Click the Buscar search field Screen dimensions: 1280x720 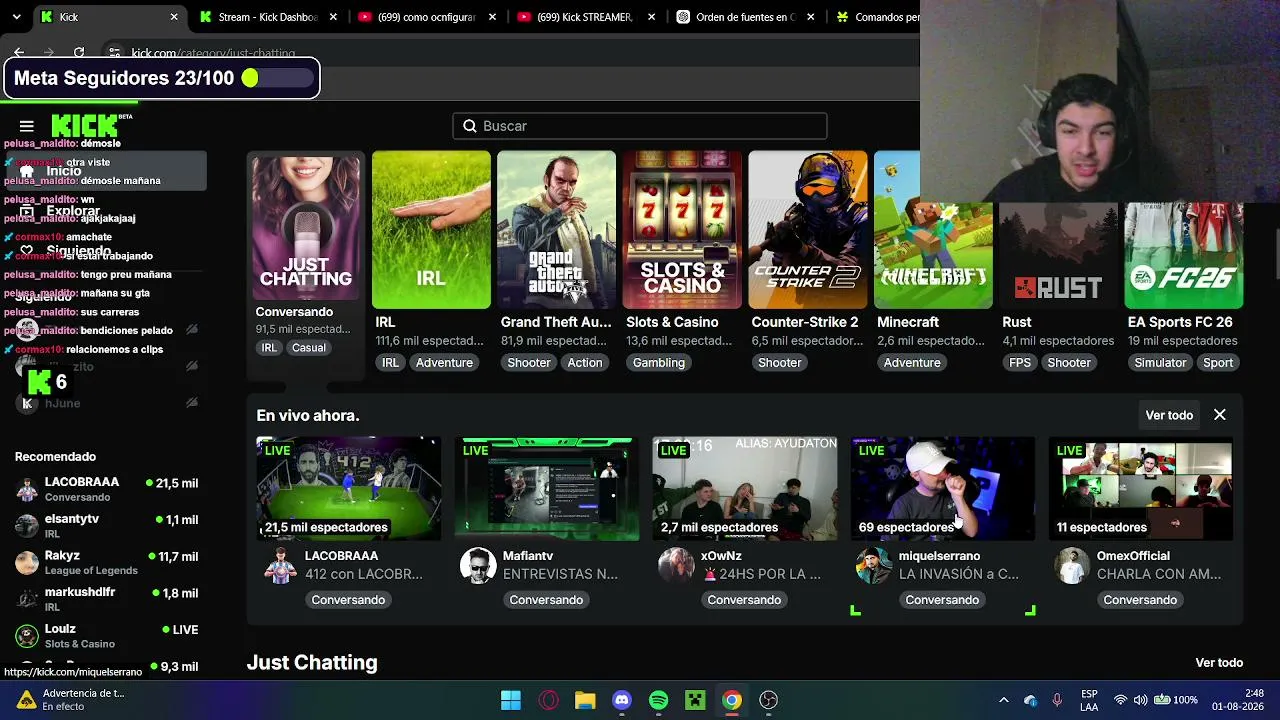click(640, 126)
